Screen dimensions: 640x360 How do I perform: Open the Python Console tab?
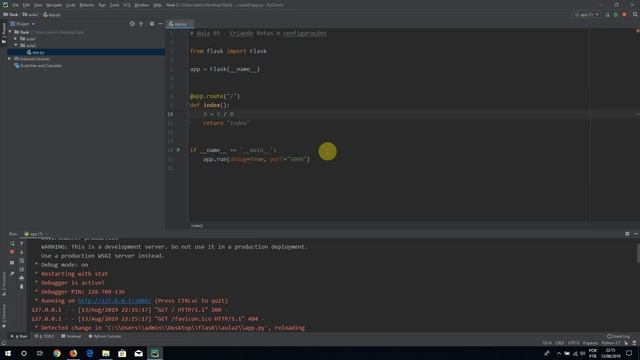tap(105, 336)
